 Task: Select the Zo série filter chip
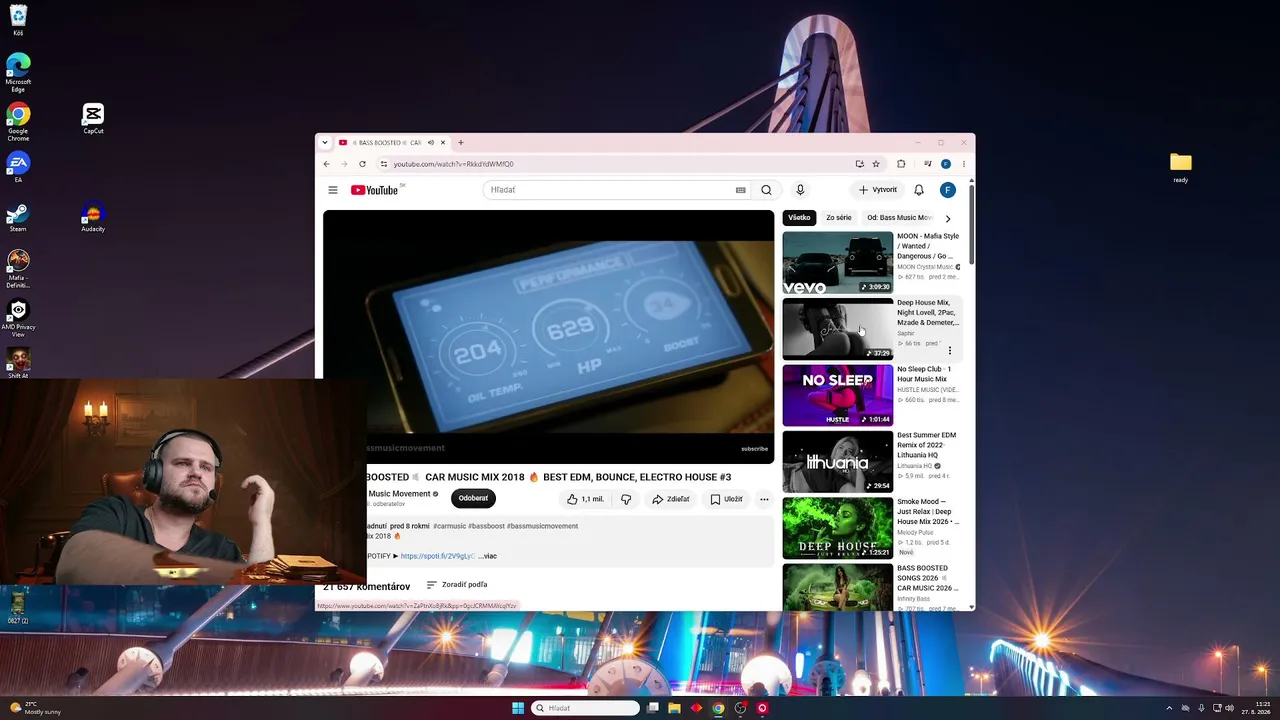(x=839, y=218)
